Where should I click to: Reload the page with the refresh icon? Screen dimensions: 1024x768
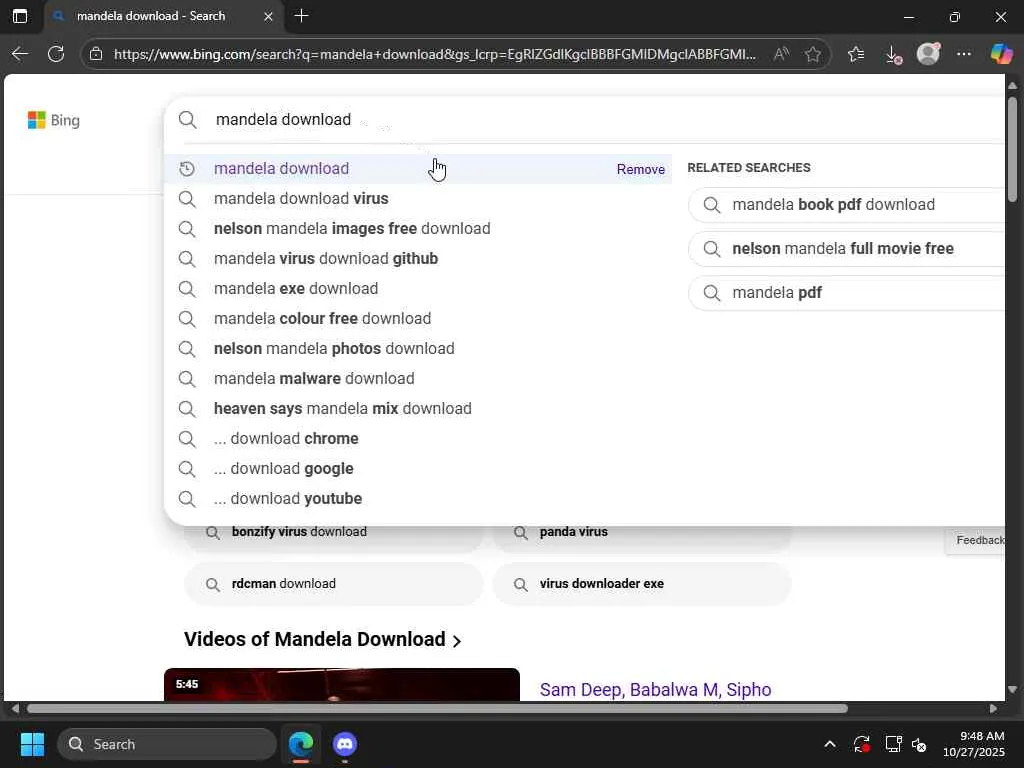(56, 54)
